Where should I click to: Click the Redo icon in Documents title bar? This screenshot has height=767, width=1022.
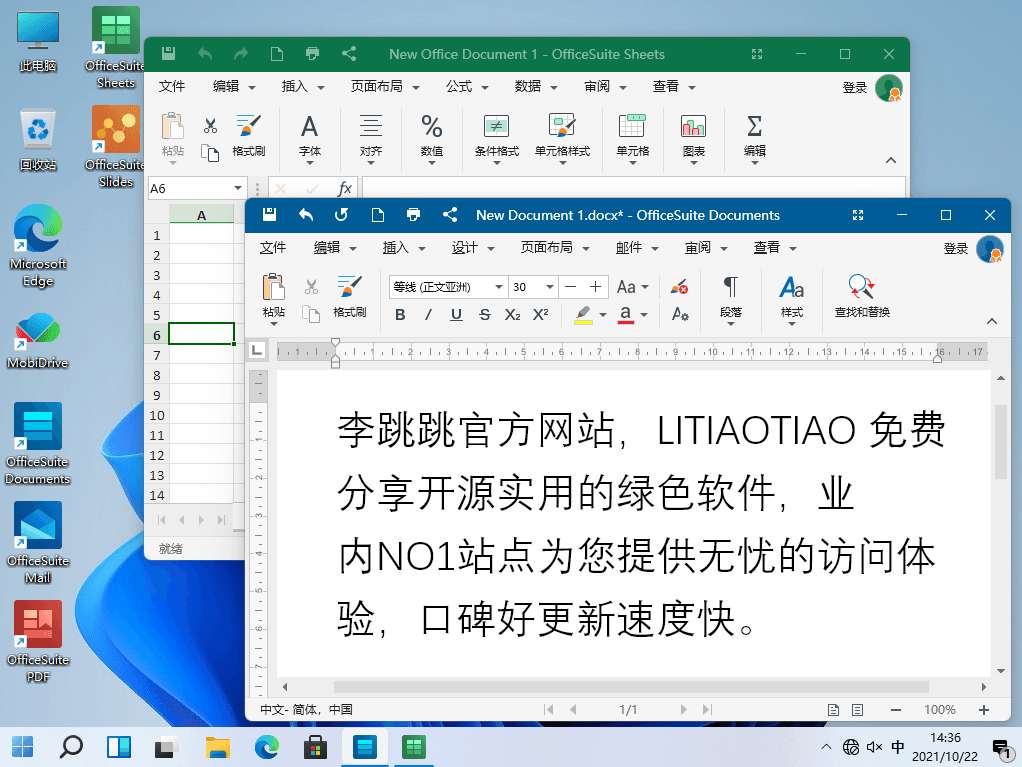[x=342, y=215]
